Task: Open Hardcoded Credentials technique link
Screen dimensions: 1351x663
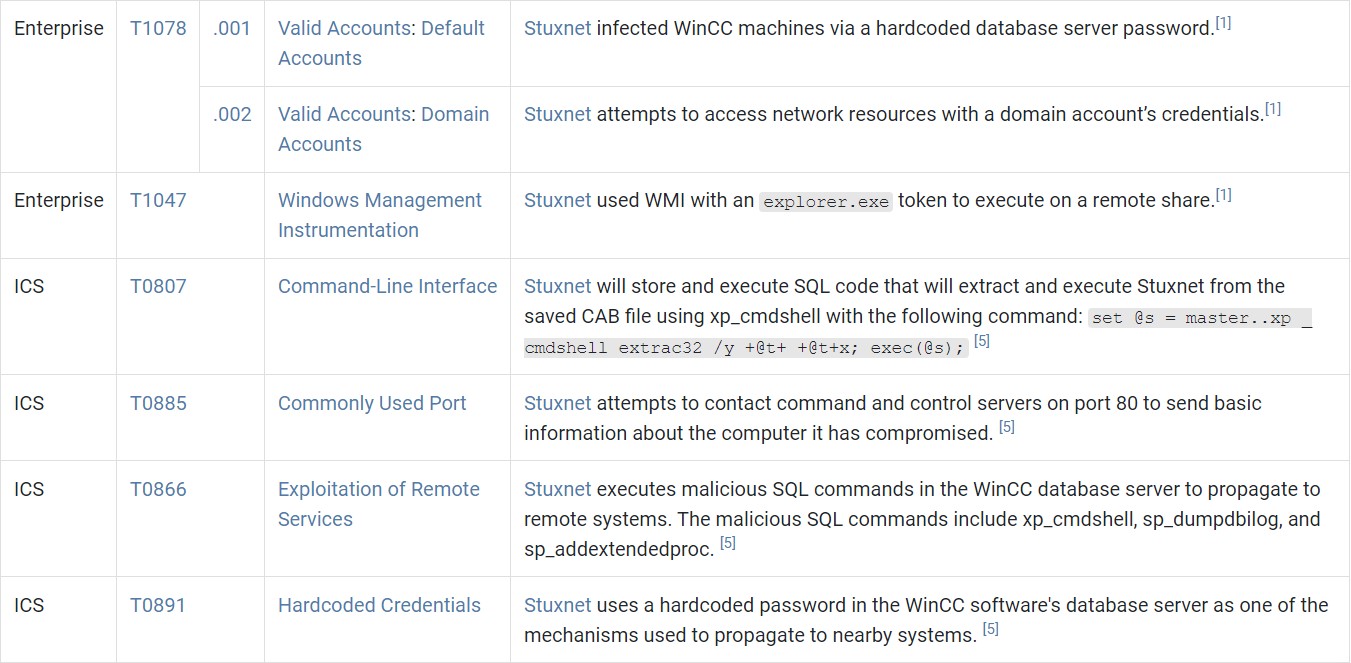Action: (x=379, y=605)
